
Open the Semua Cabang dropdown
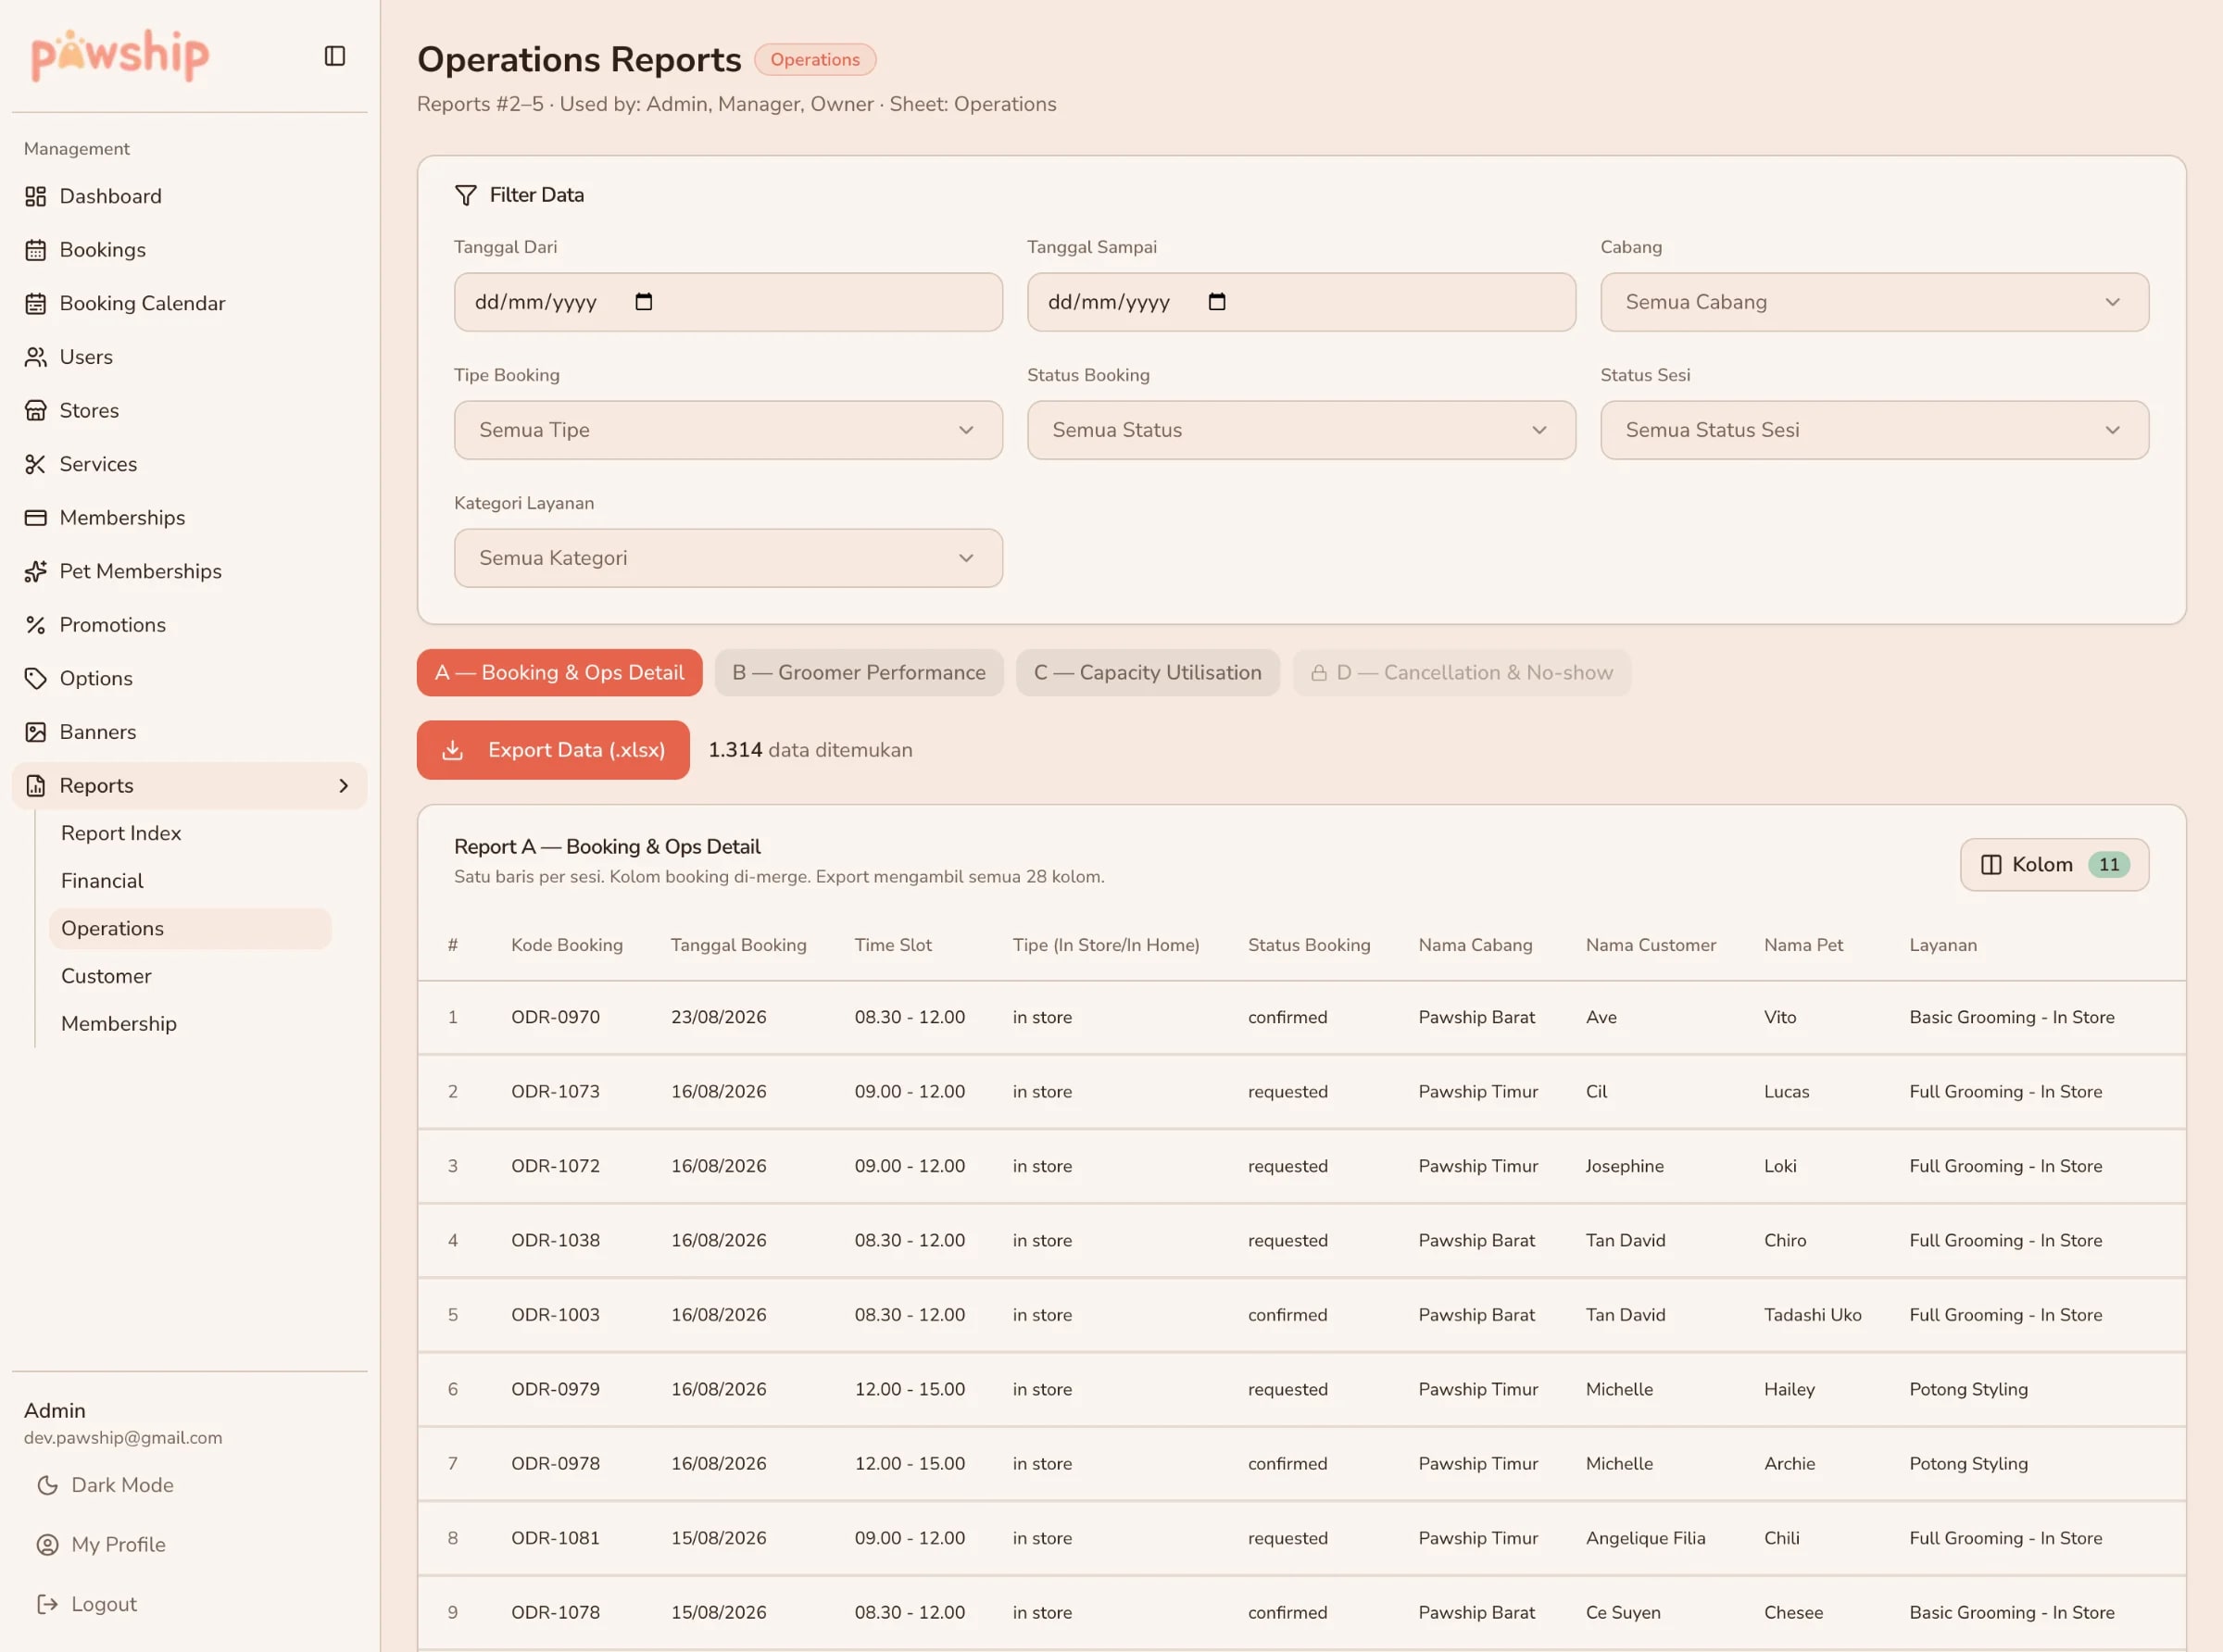pos(1874,302)
